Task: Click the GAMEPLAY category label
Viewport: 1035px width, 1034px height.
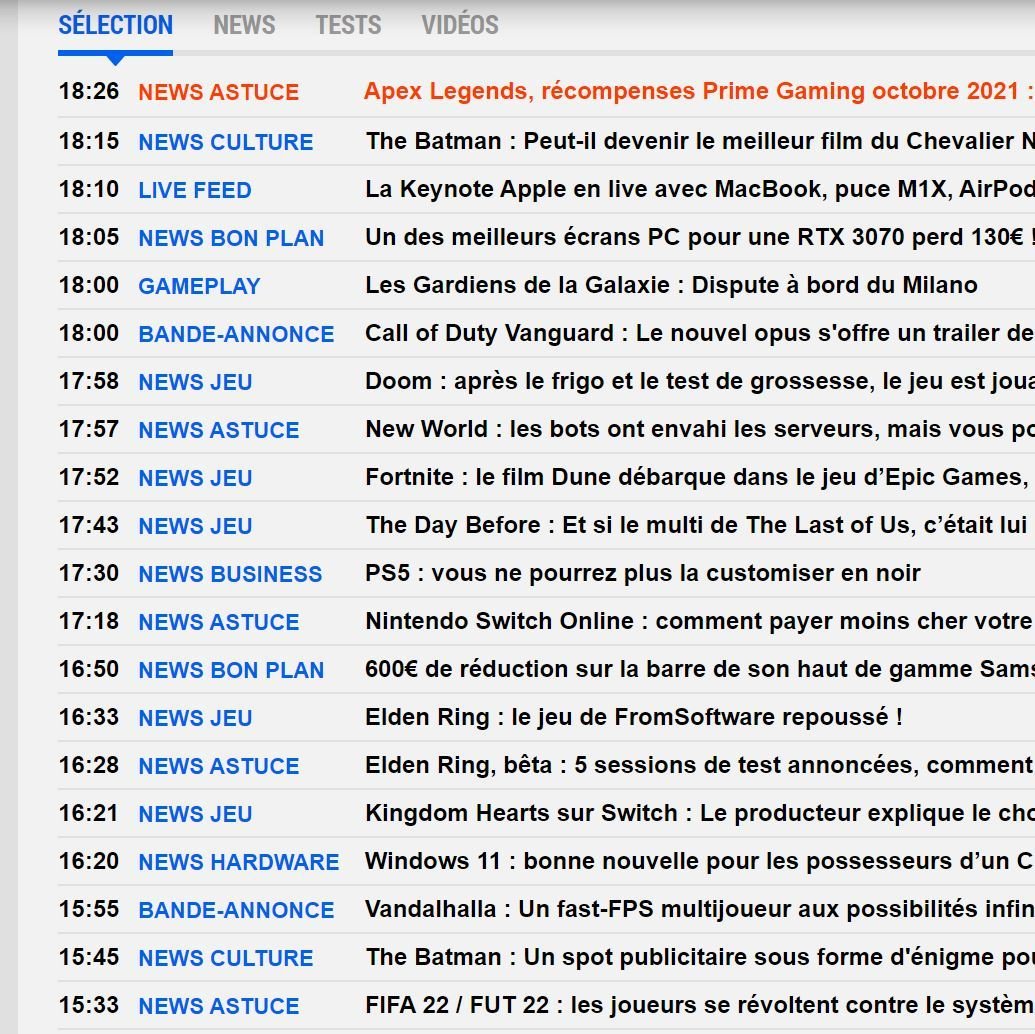Action: tap(199, 286)
